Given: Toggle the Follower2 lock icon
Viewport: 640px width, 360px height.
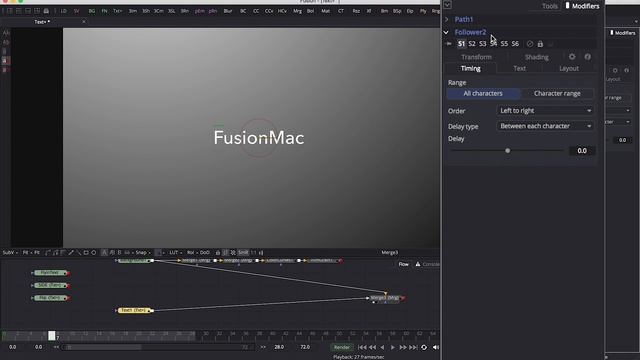Looking at the screenshot, I should pos(540,44).
